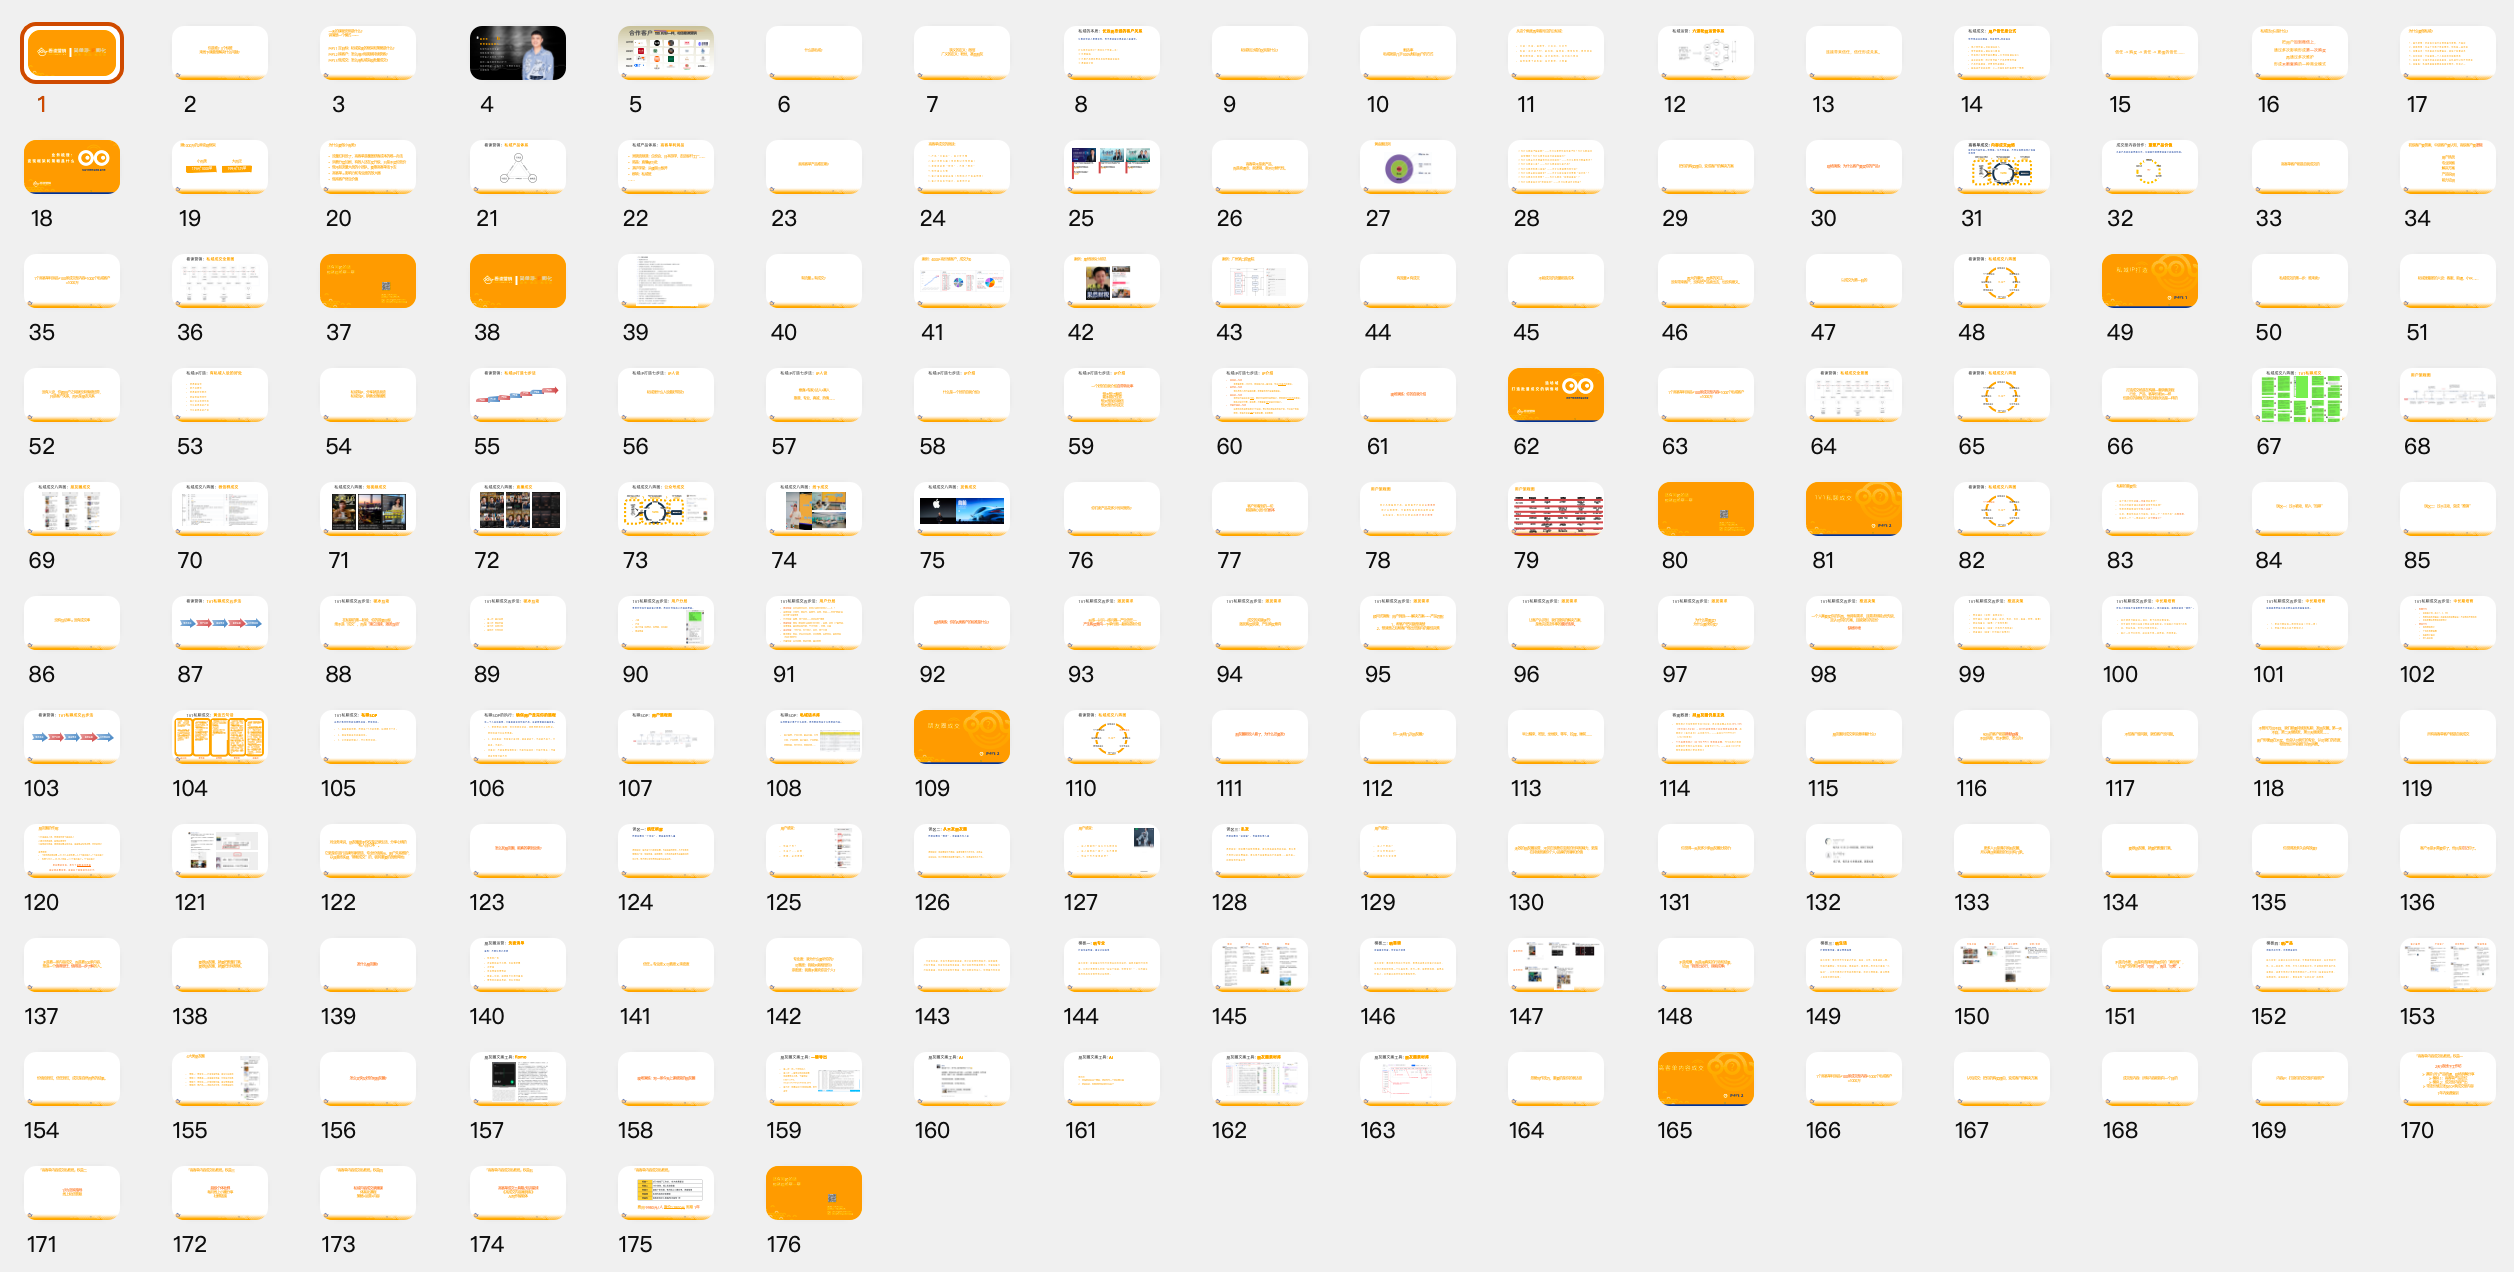Click final slide 176 orange thumbnail
Image resolution: width=2514 pixels, height=1272 pixels.
813,1192
